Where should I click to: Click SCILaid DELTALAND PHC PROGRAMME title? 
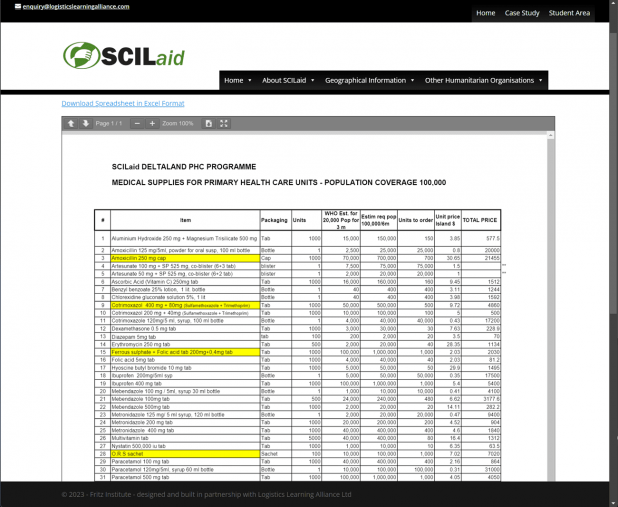coord(184,167)
